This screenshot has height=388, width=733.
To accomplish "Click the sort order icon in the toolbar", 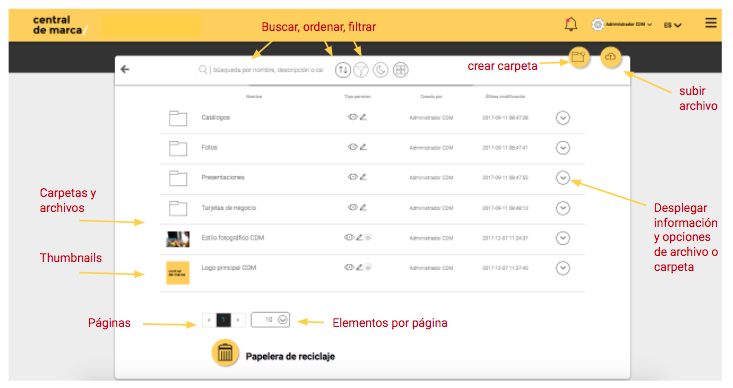I will point(343,70).
